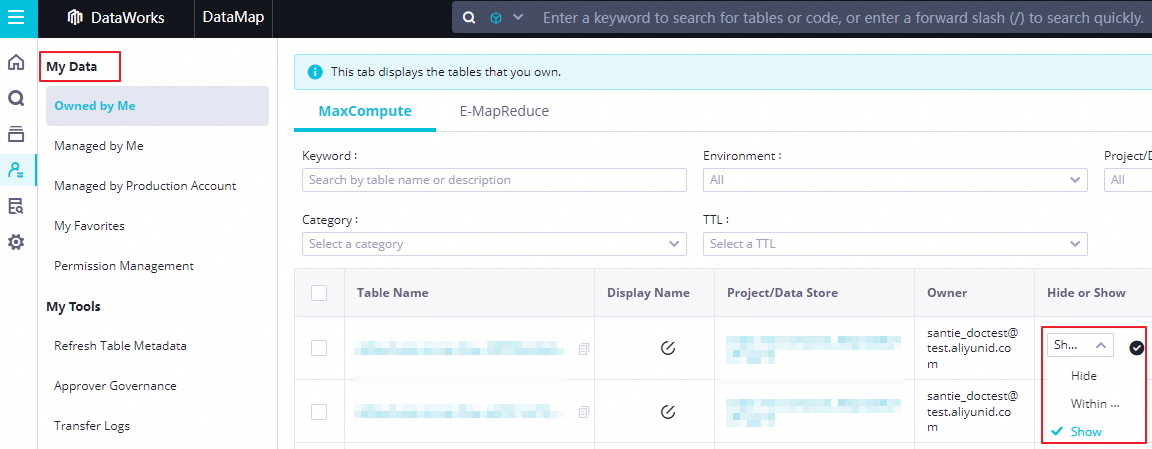Click the DataWorks title text
Image resolution: width=1152 pixels, height=449 pixels.
[x=128, y=18]
